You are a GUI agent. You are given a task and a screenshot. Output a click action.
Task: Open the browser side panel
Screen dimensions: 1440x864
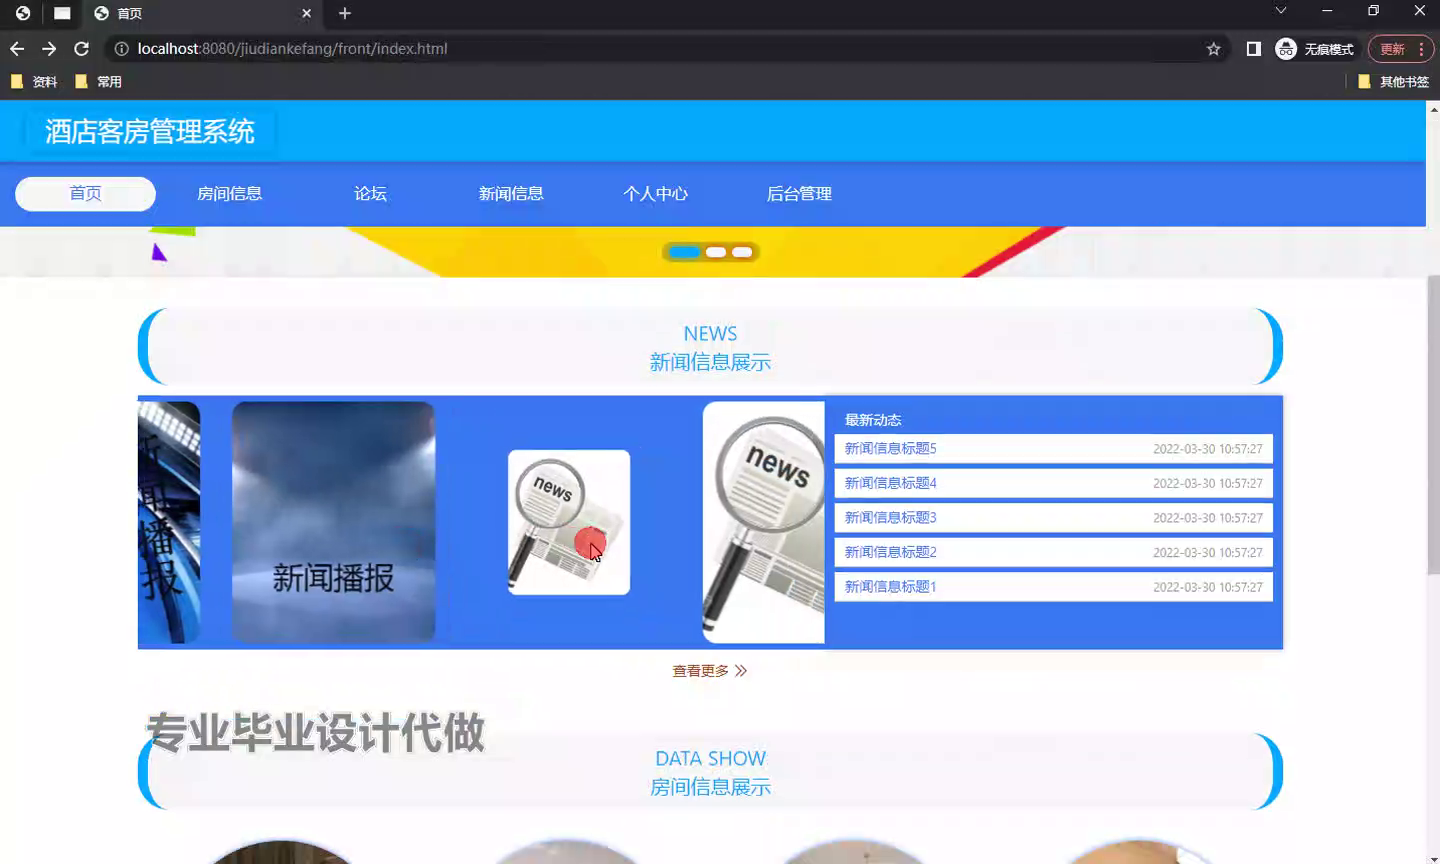tap(1253, 49)
